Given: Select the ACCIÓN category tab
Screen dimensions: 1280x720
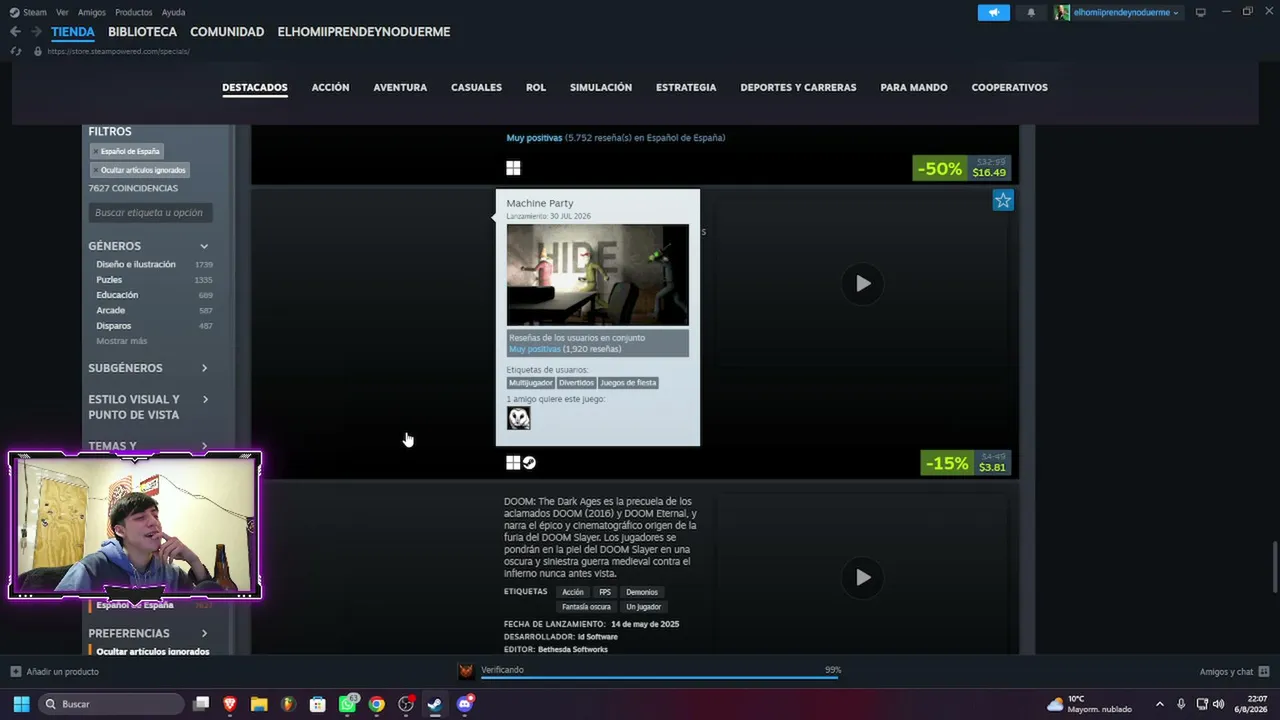Looking at the screenshot, I should click(x=330, y=87).
